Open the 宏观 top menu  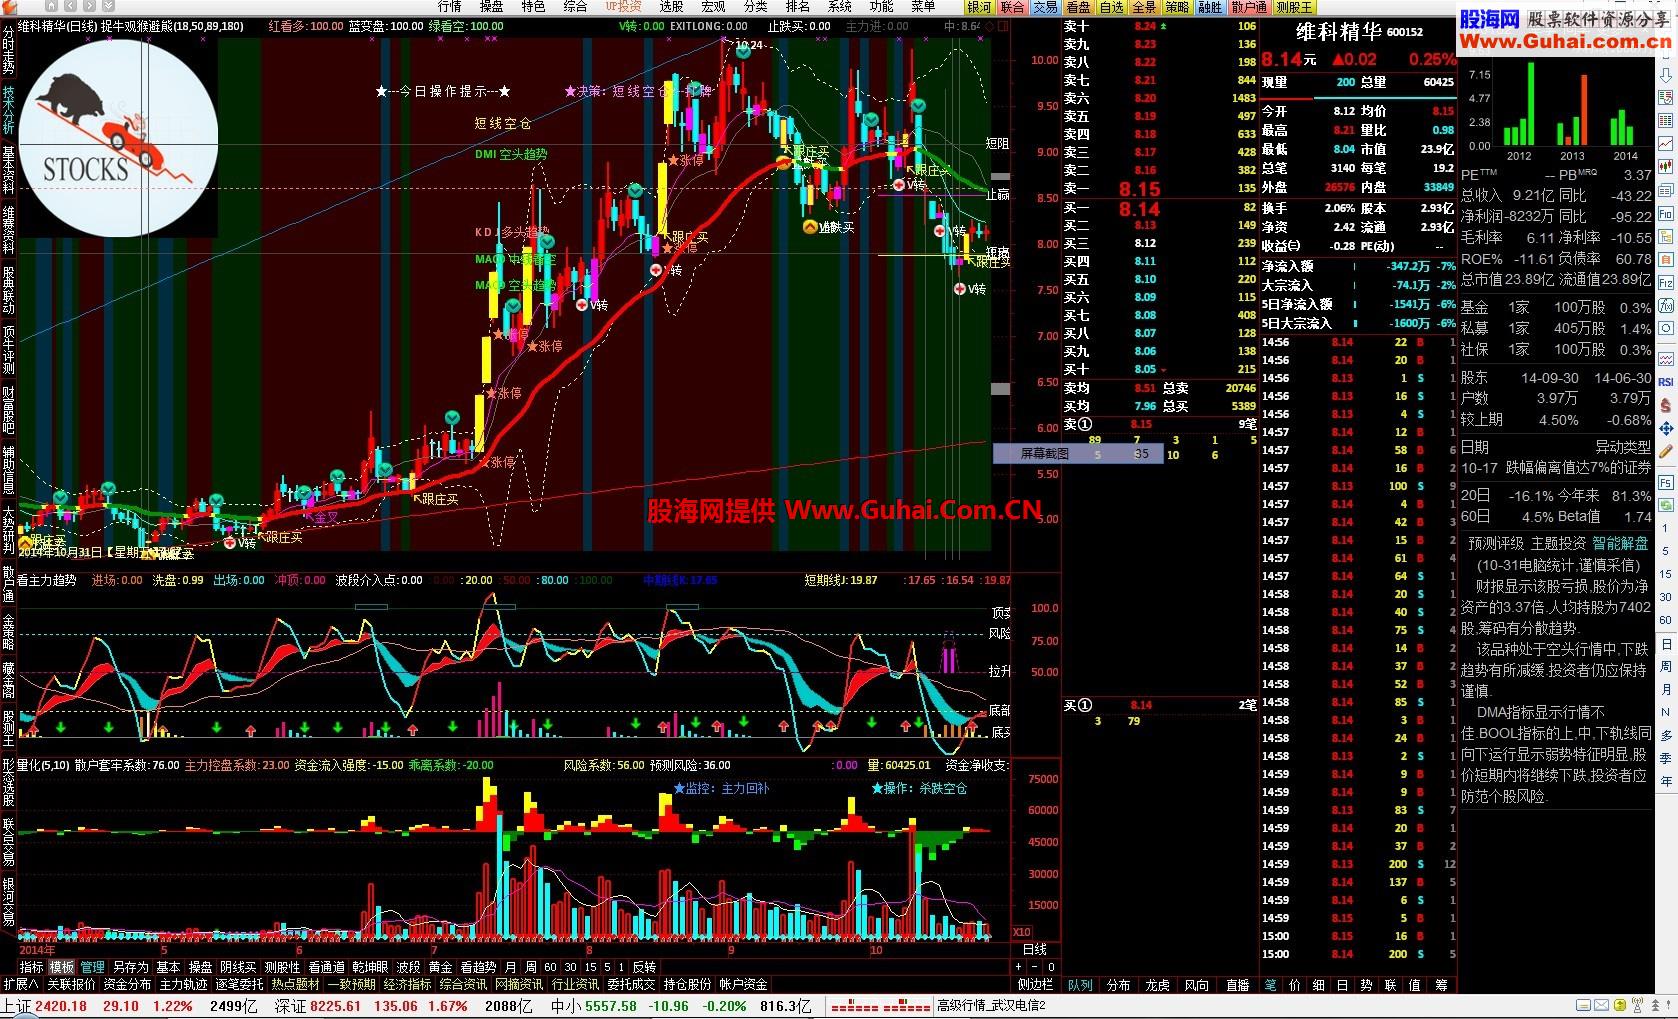(713, 7)
